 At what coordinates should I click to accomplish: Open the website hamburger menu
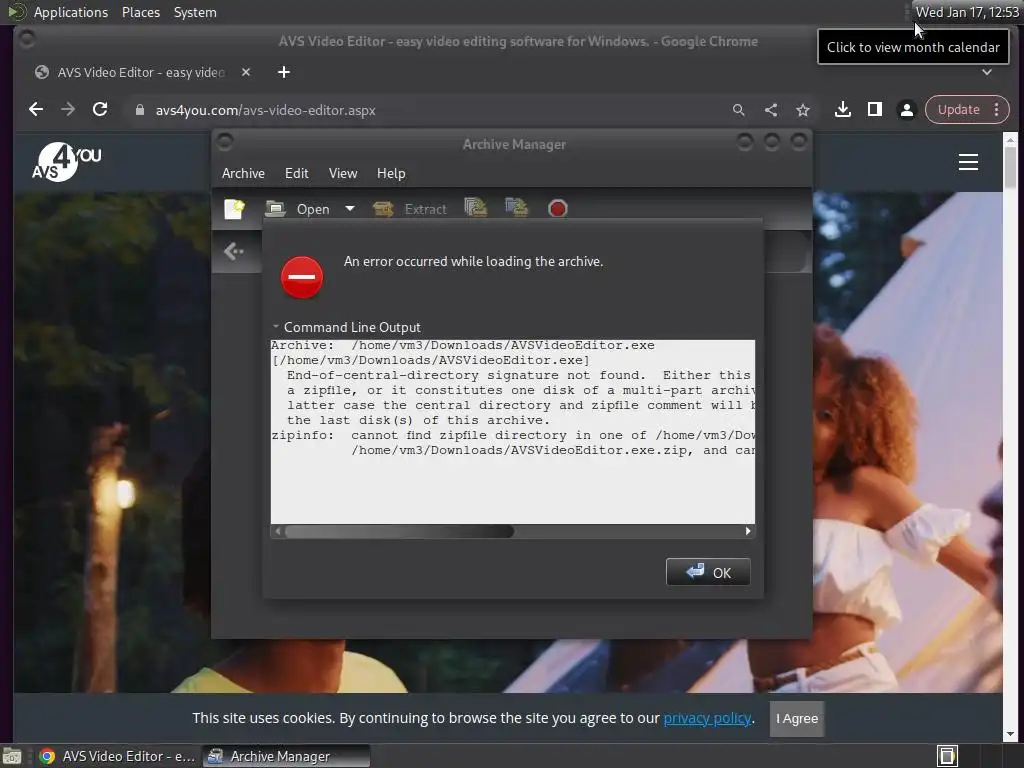(x=968, y=162)
